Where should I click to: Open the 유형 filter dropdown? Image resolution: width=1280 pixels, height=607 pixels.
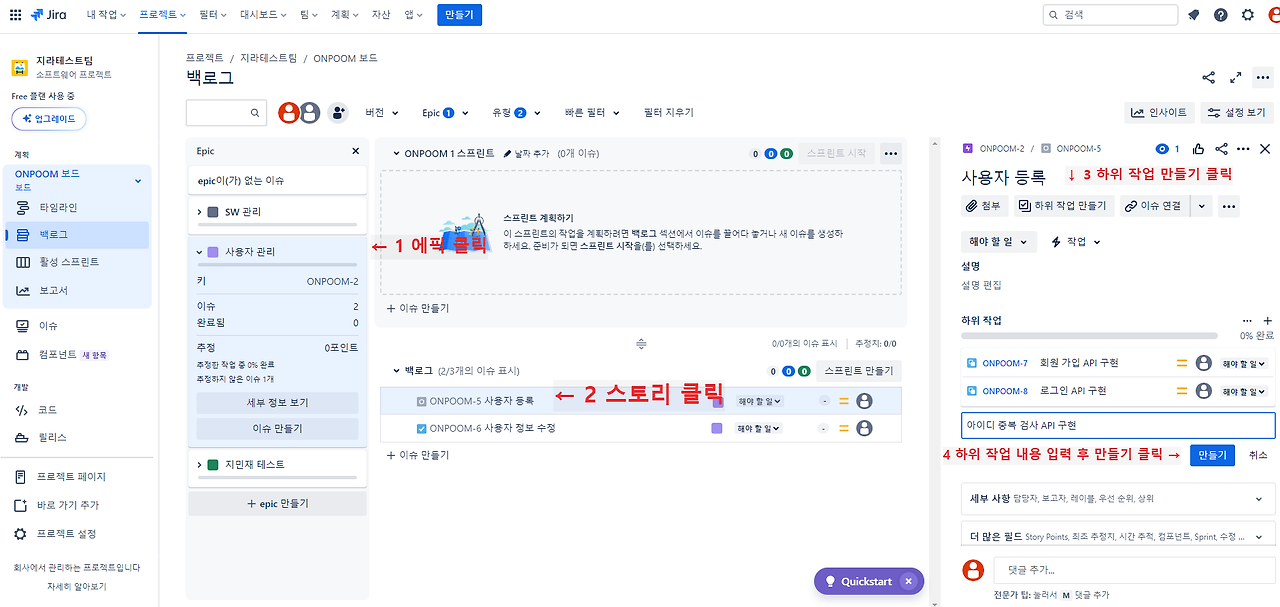tap(515, 113)
